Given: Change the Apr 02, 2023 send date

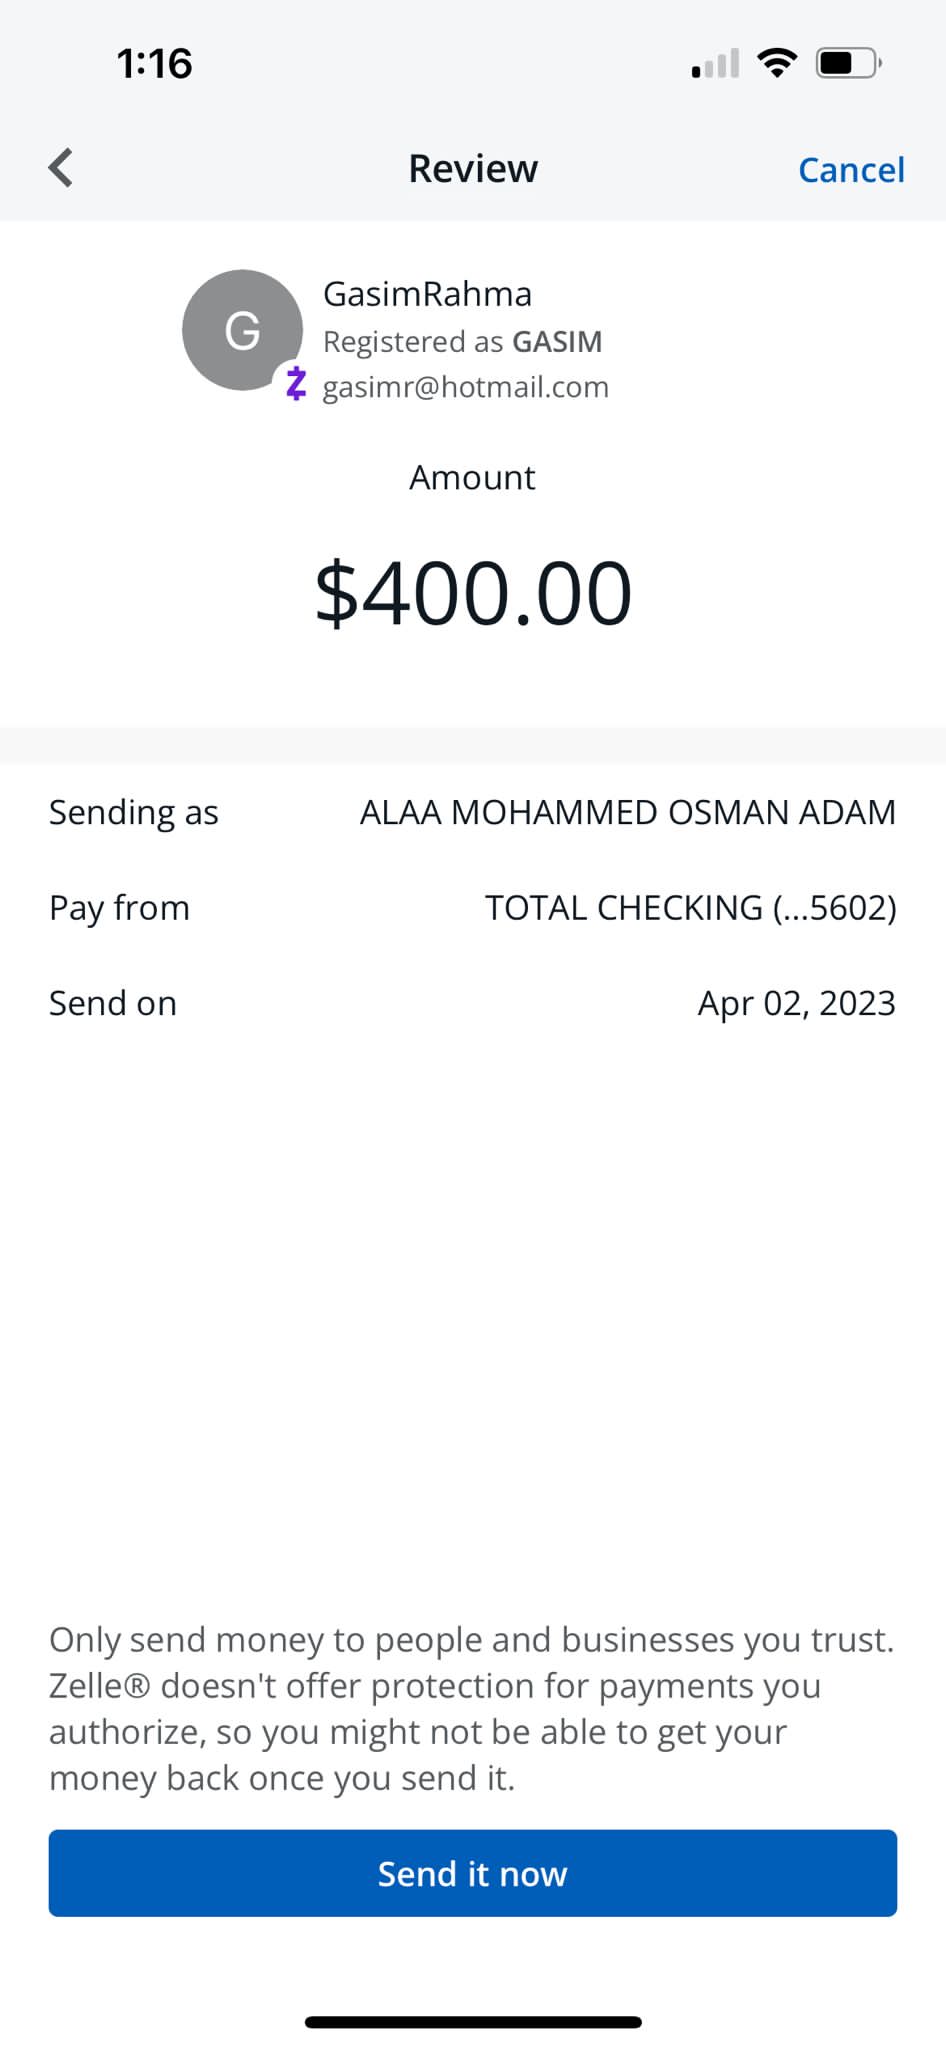Looking at the screenshot, I should [x=796, y=1003].
